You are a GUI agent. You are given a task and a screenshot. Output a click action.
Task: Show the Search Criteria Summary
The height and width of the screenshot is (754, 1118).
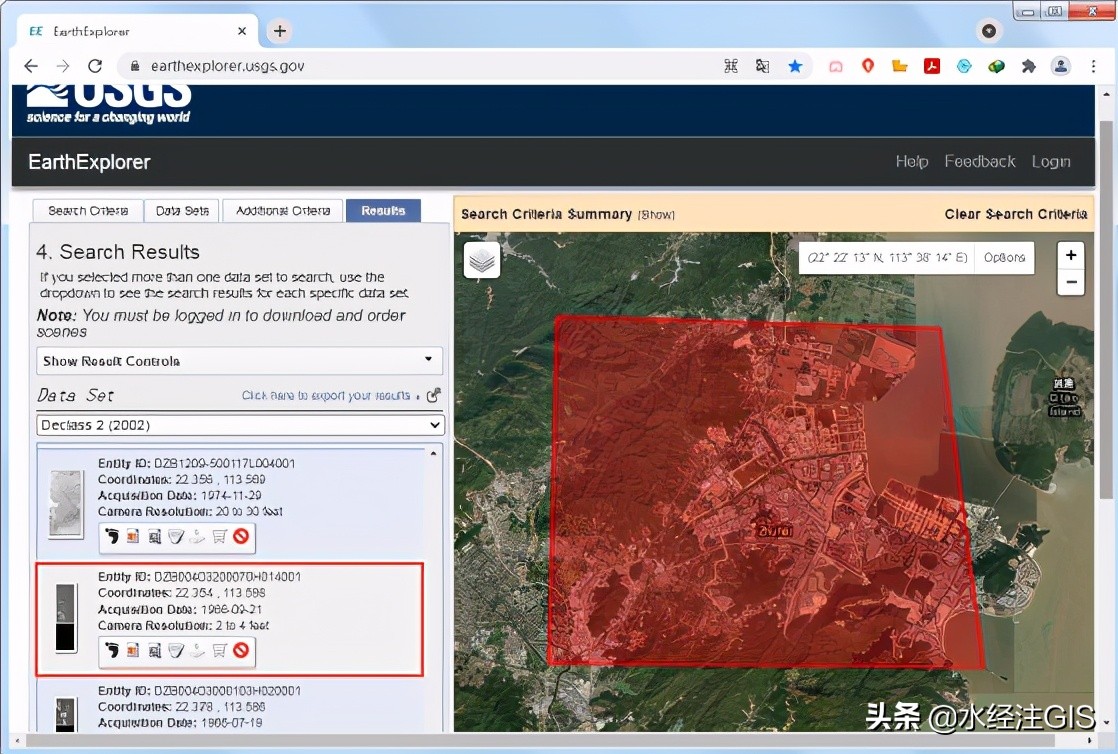[659, 214]
